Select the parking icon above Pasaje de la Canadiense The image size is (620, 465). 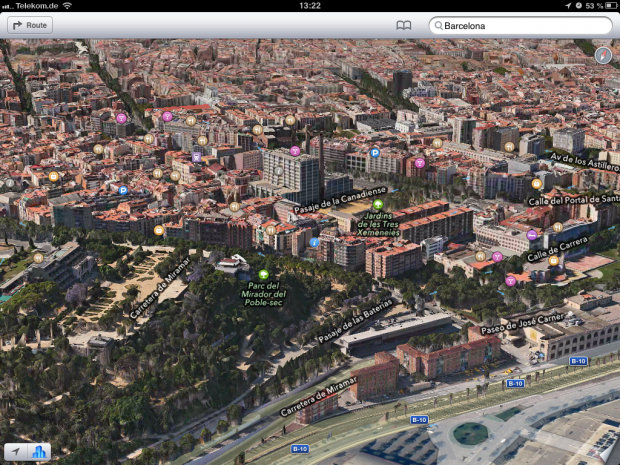pos(375,153)
